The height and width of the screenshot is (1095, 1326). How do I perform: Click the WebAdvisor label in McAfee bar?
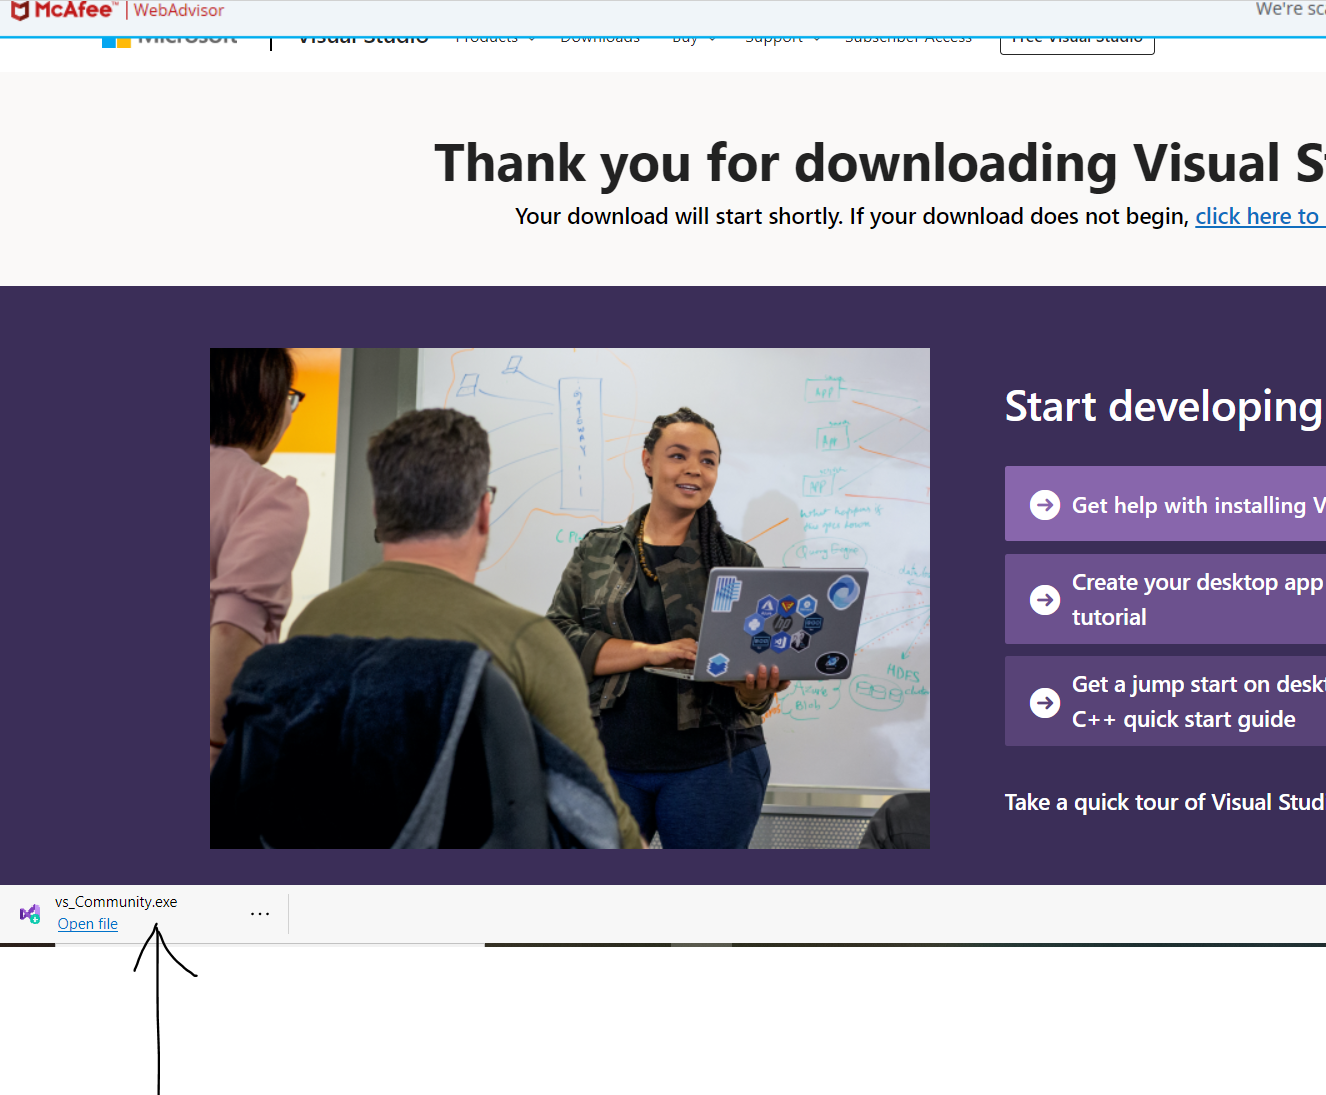(x=179, y=10)
